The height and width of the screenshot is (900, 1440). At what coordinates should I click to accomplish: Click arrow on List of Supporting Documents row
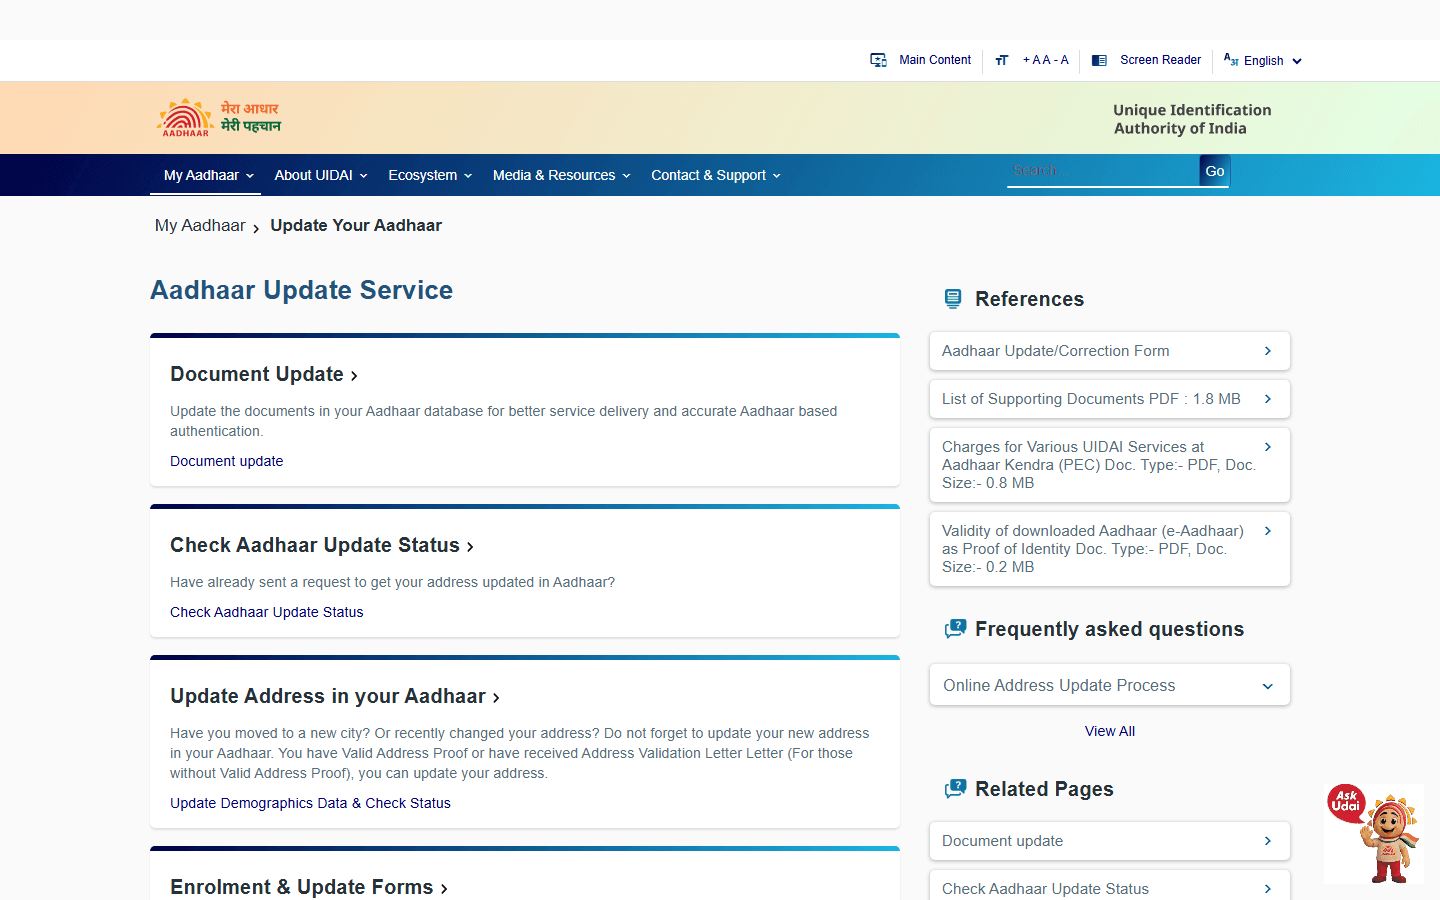click(x=1267, y=399)
